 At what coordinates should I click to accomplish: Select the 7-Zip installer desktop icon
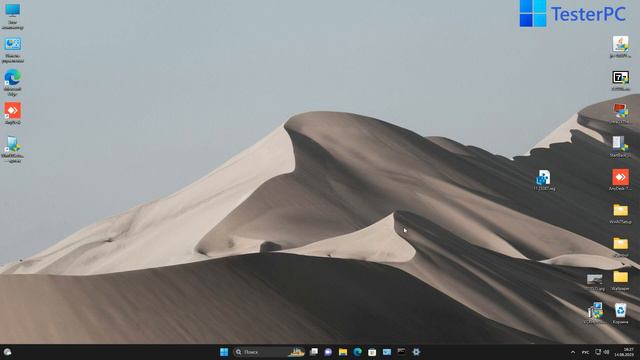coord(620,80)
